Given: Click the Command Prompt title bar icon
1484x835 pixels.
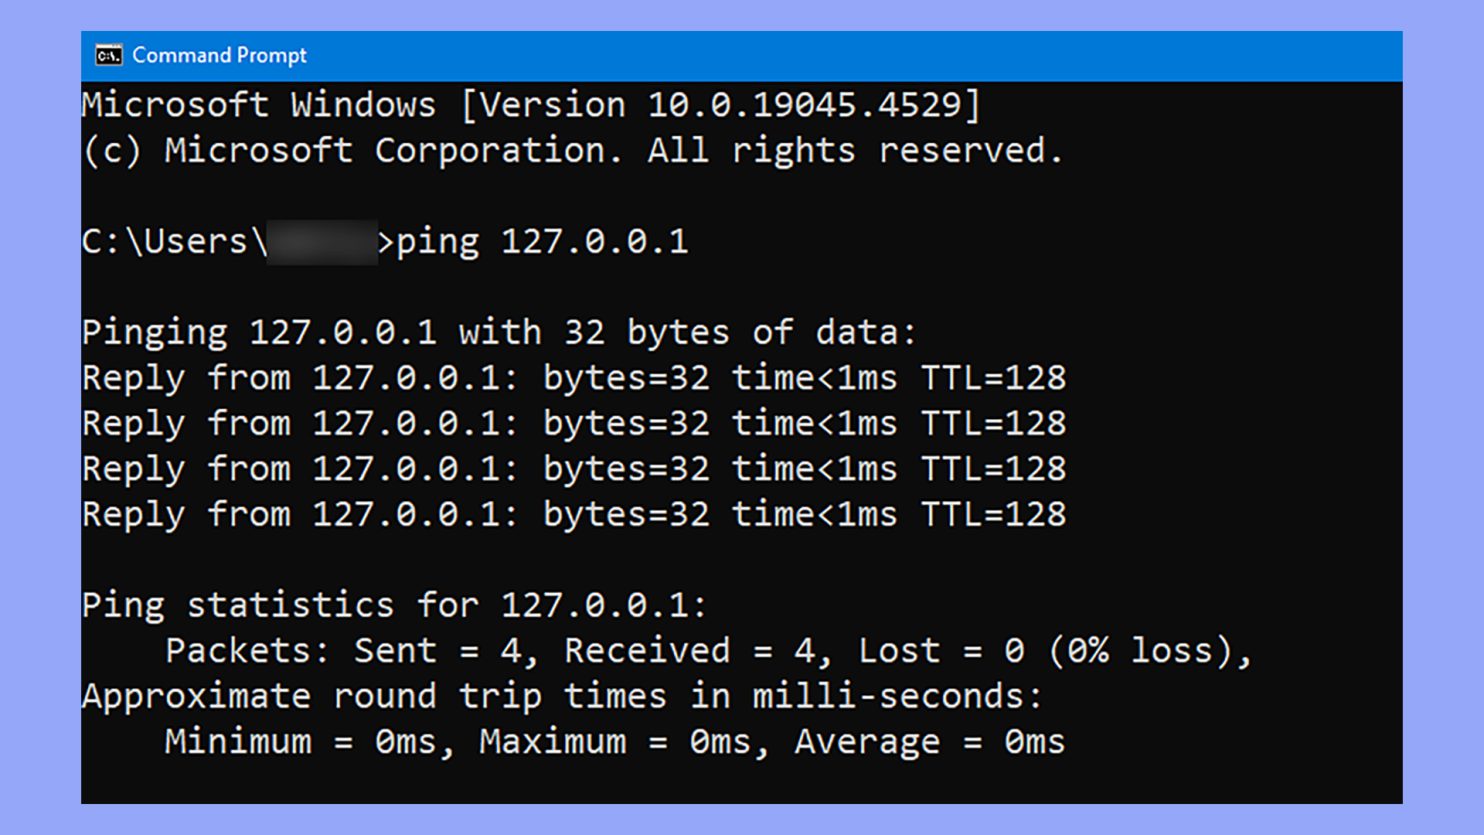Looking at the screenshot, I should coord(108,56).
